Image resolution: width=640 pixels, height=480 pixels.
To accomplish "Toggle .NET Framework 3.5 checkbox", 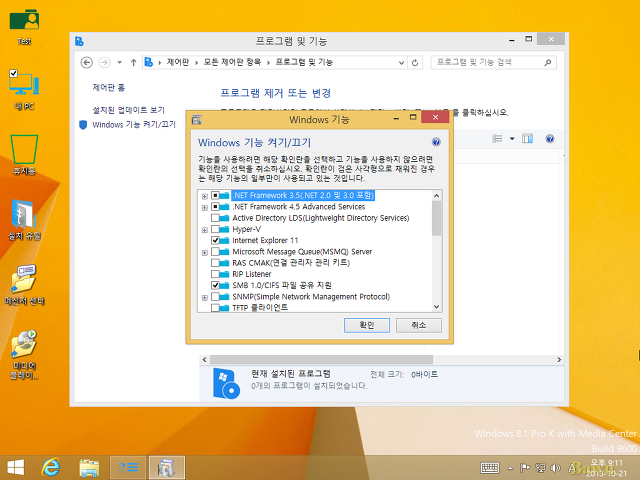I will click(215, 196).
